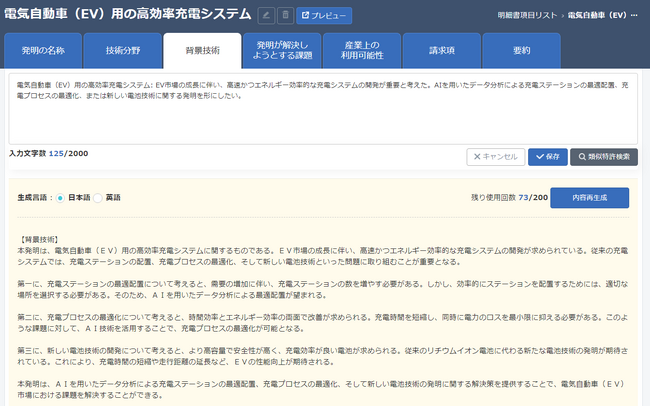Click the generated 背景技術 text content
Viewport: 650px width, 407px height.
tap(320, 320)
